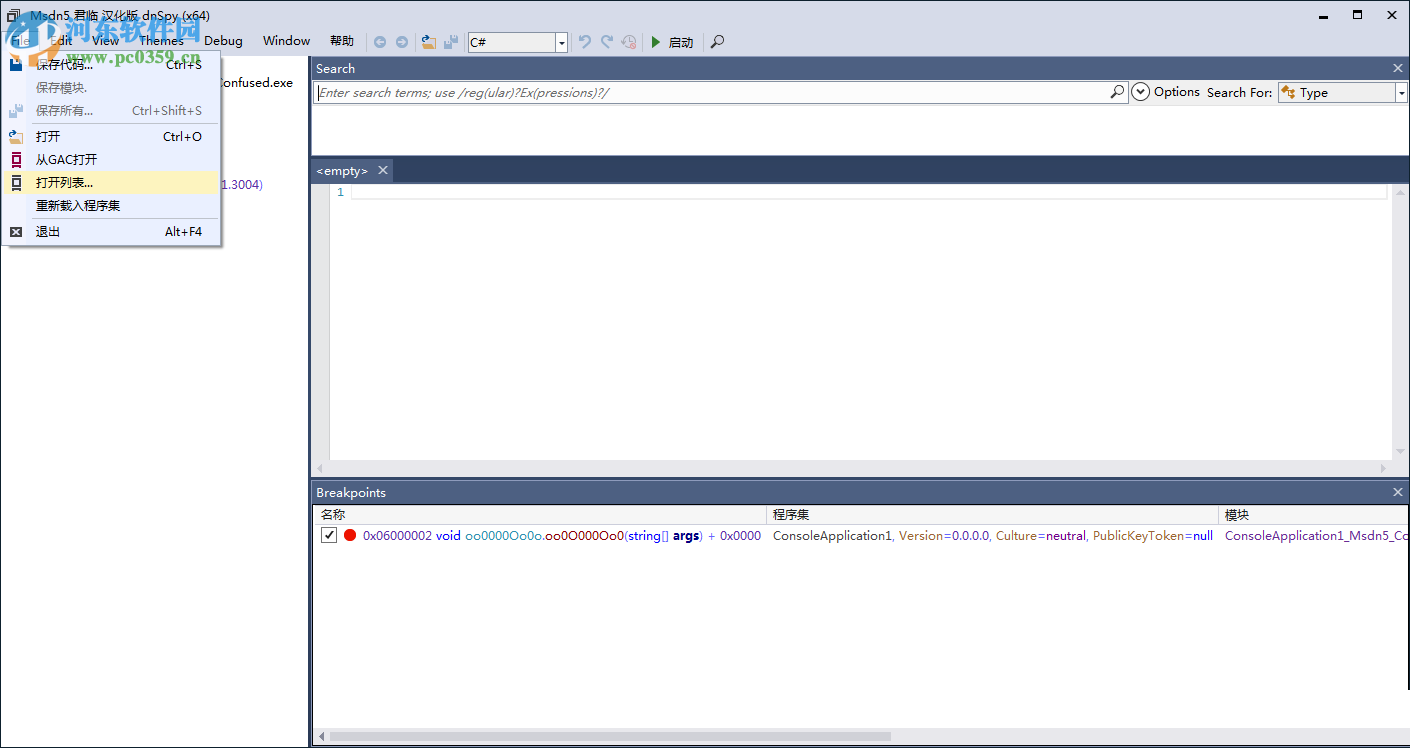Click the save-all disk icon in toolbar
The width and height of the screenshot is (1410, 748).
tap(451, 42)
